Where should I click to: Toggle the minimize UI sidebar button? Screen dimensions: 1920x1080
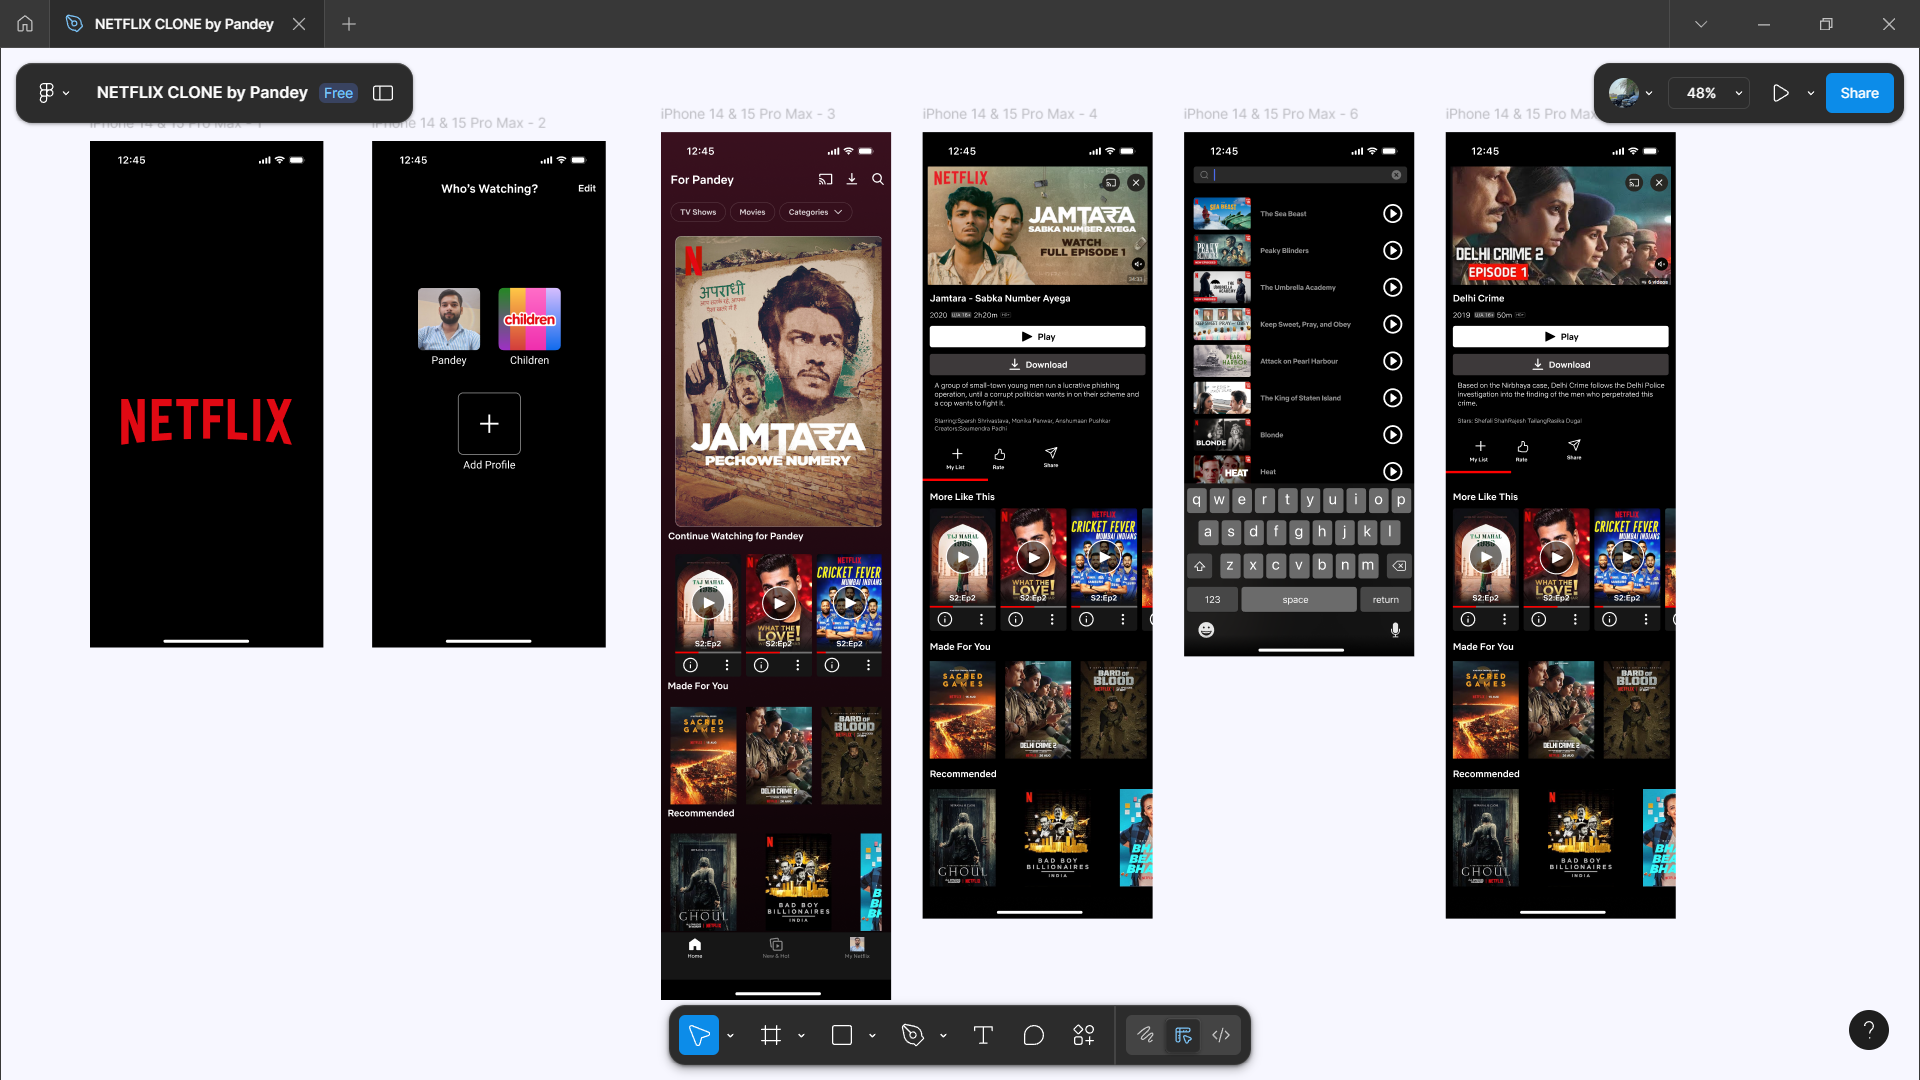point(383,93)
